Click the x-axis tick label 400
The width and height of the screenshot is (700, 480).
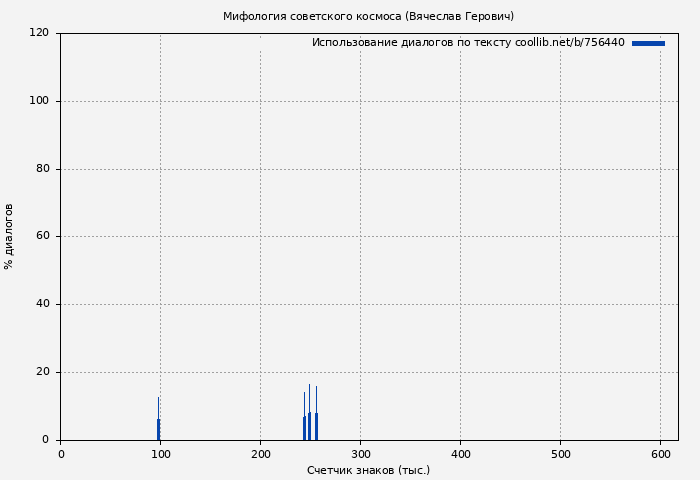pos(460,454)
